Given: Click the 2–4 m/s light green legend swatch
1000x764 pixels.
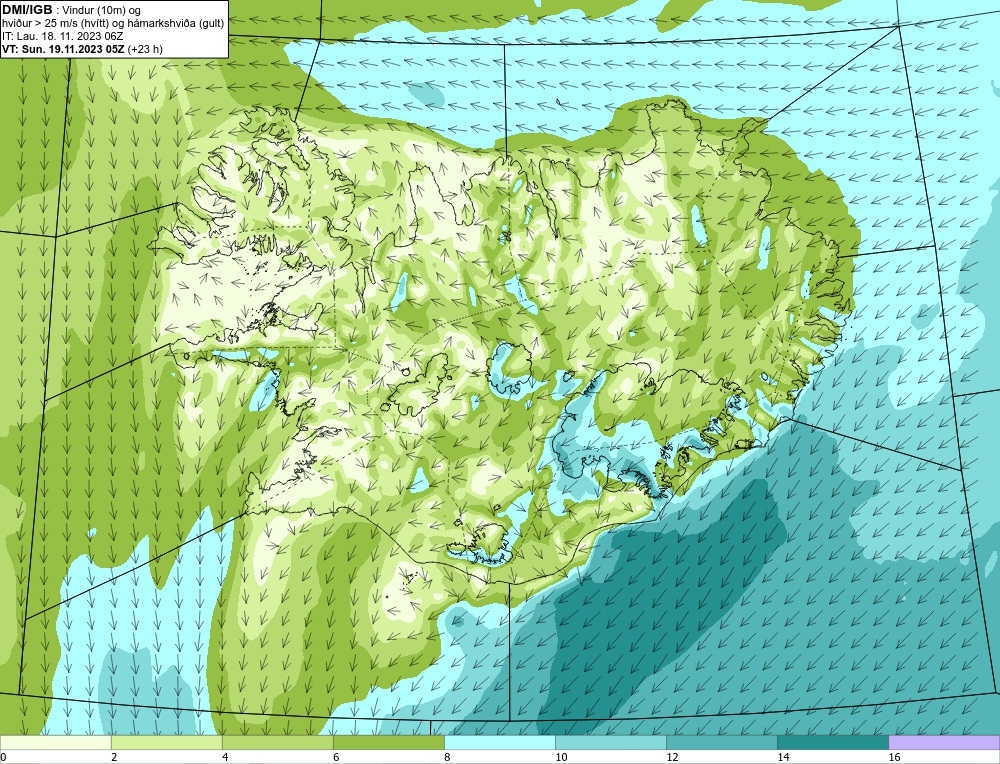Looking at the screenshot, I should (166, 743).
